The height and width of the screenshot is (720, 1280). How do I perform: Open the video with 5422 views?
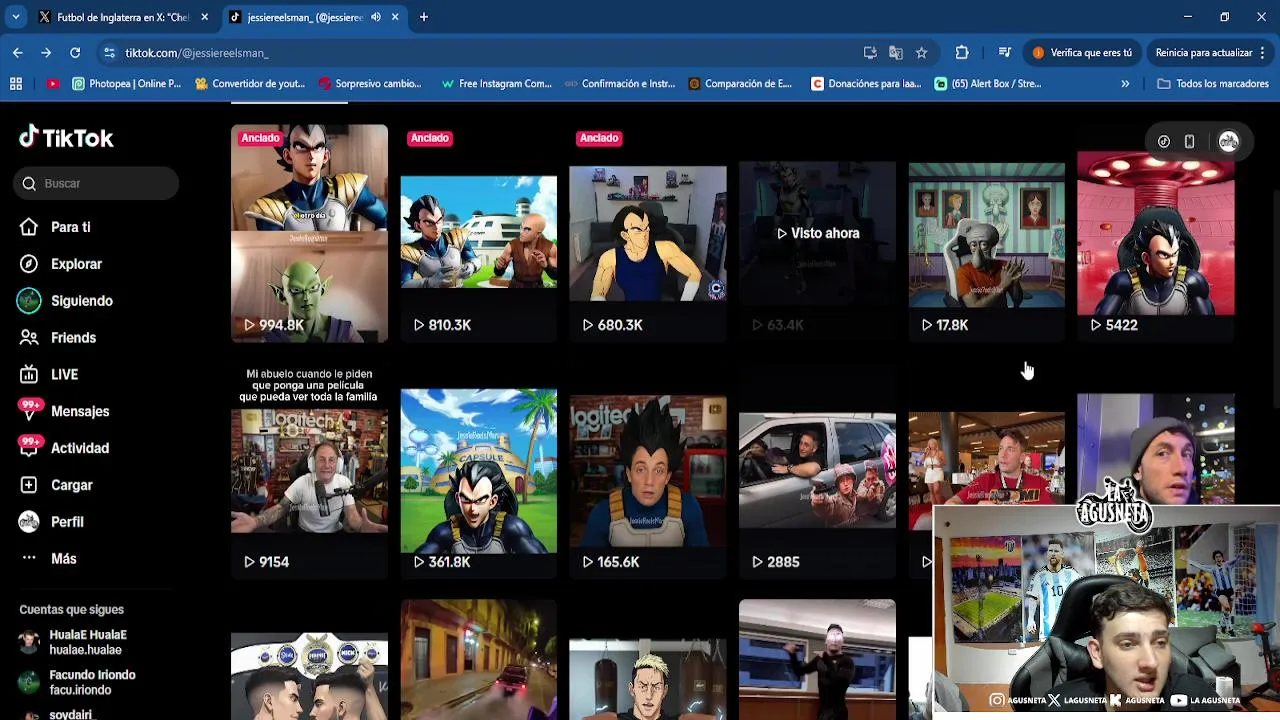pos(1155,234)
